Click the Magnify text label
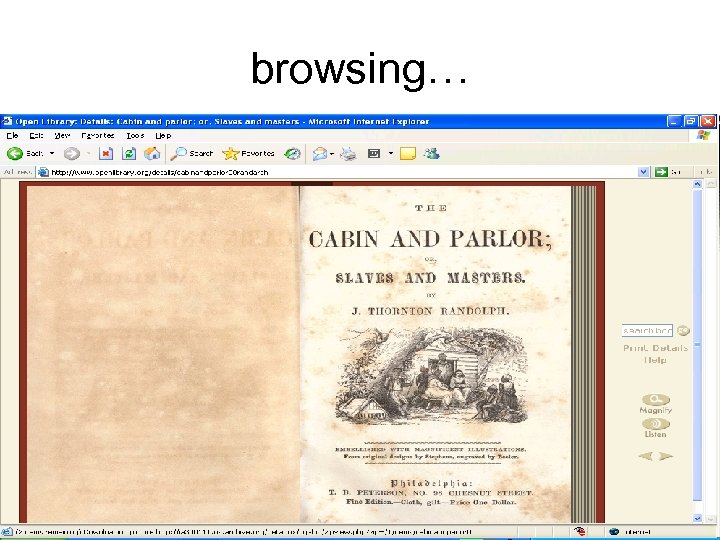Viewport: 720px width, 540px height. 656,410
